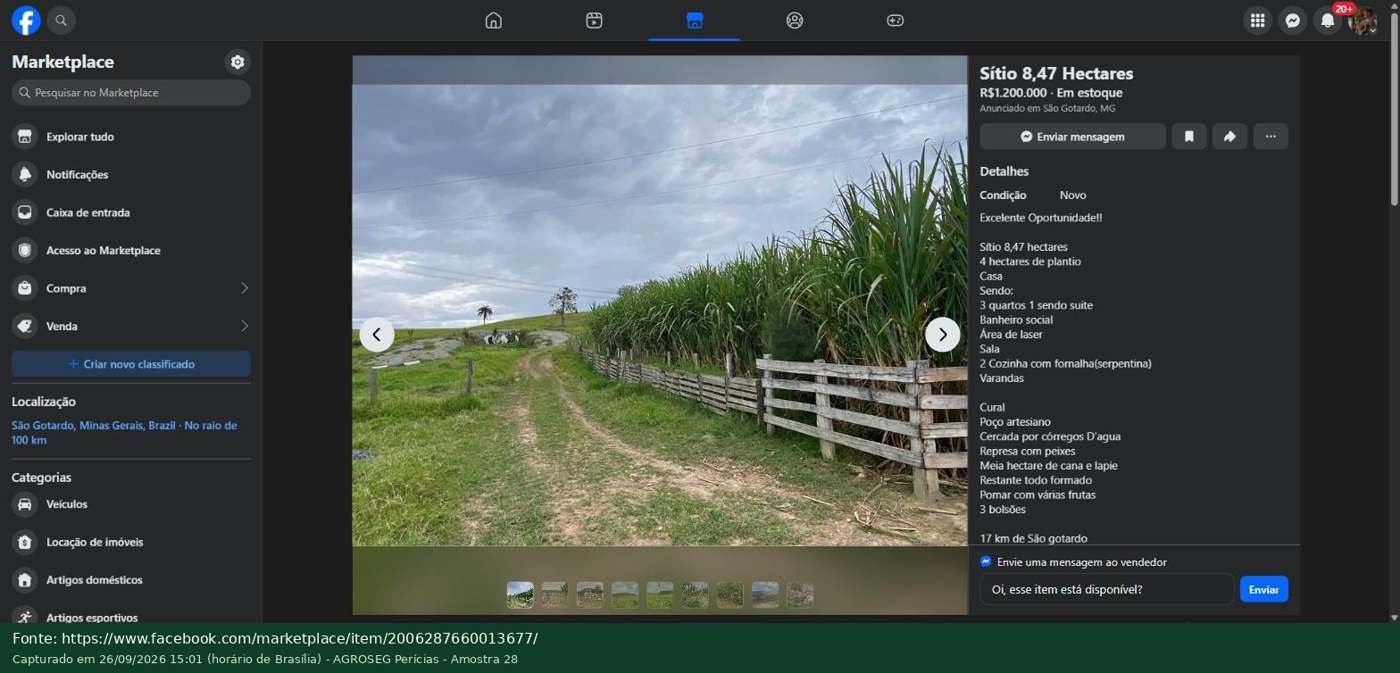The image size is (1400, 673).
Task: Open the Messenger icon in the top bar
Action: pyautogui.click(x=1293, y=20)
